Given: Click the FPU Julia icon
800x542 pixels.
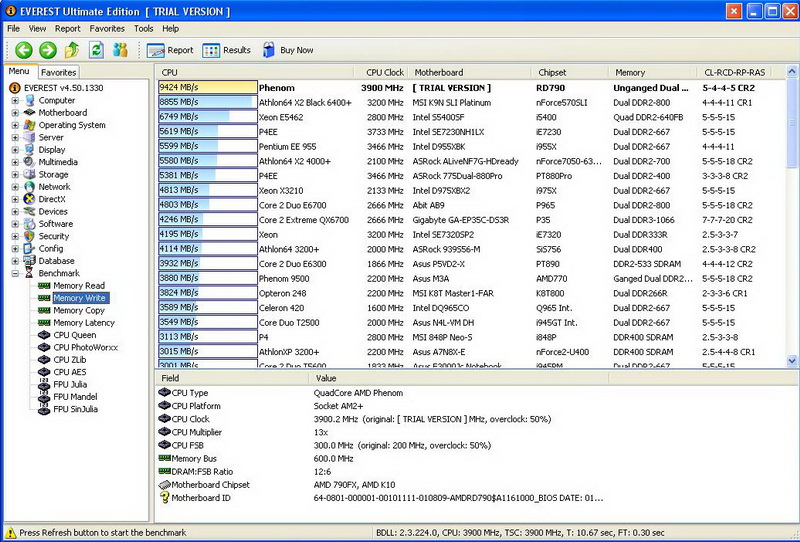Looking at the screenshot, I should (44, 384).
